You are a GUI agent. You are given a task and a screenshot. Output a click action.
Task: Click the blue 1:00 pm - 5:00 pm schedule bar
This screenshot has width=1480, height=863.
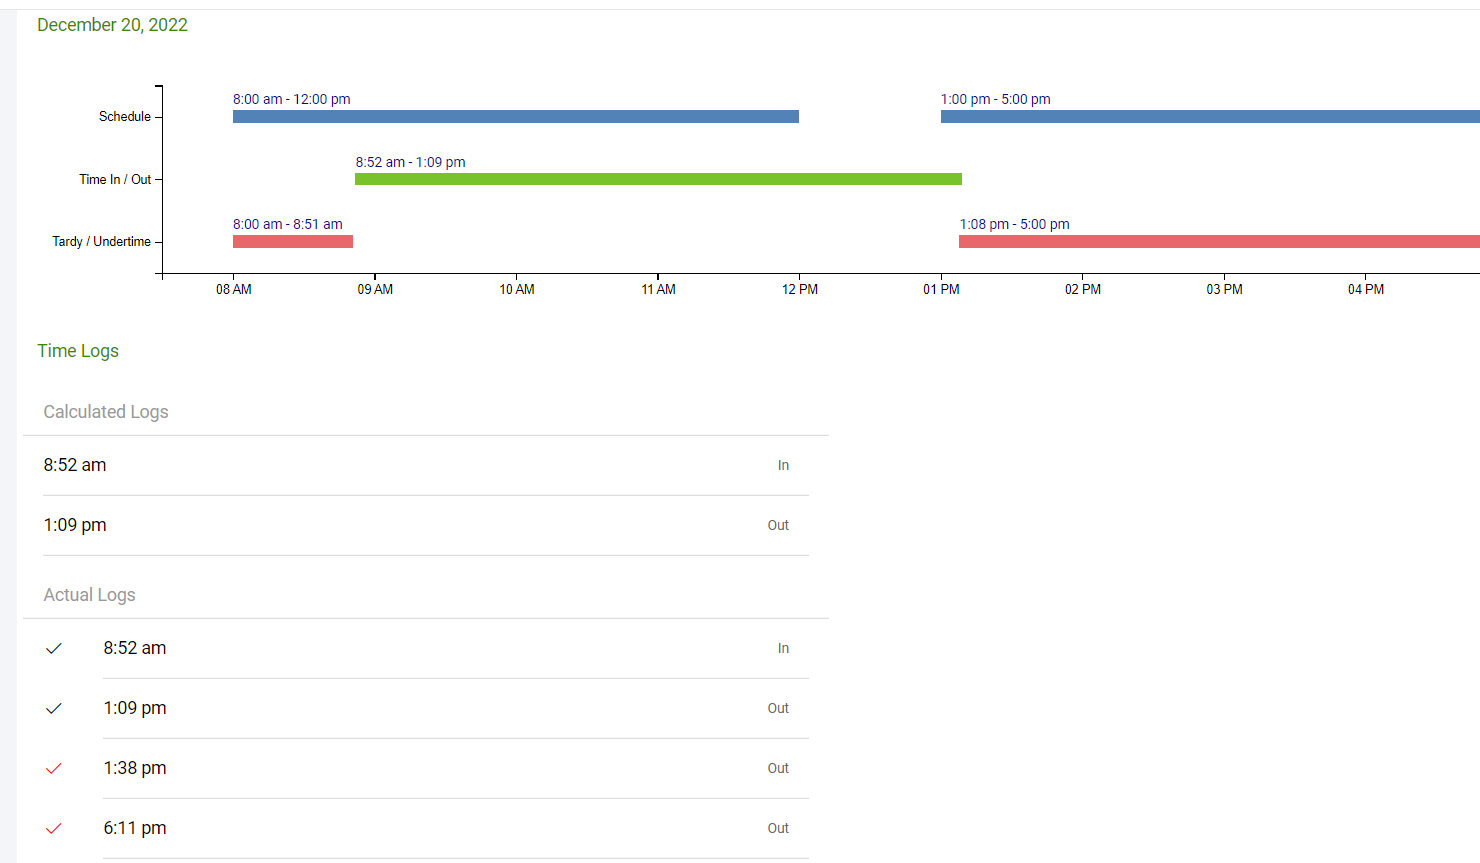[x=1209, y=117]
